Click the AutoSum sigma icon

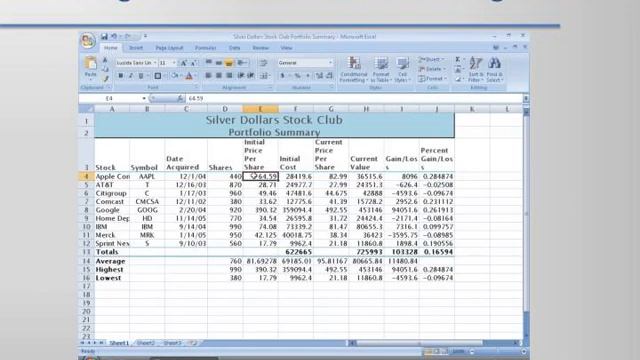(458, 60)
